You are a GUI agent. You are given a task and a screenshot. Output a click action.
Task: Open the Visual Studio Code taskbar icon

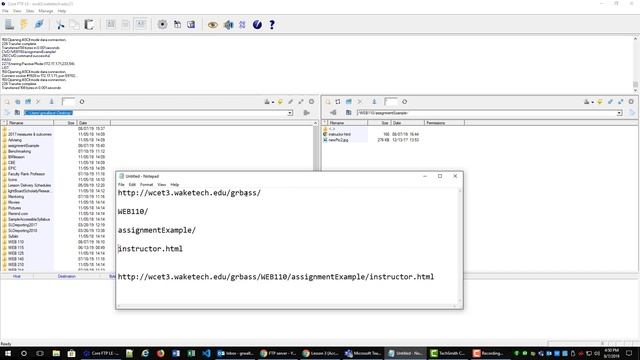coord(206,353)
